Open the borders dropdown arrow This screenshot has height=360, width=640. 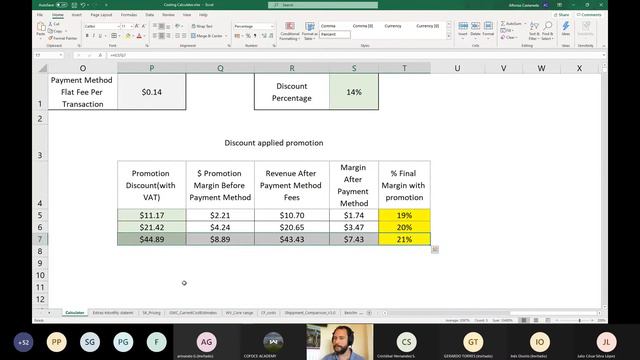[119, 36]
